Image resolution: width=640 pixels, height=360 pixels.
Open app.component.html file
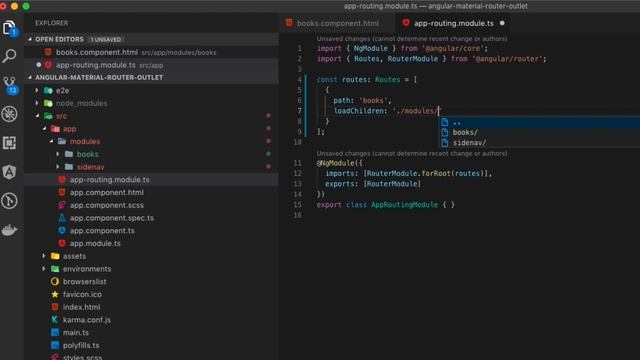(x=107, y=192)
